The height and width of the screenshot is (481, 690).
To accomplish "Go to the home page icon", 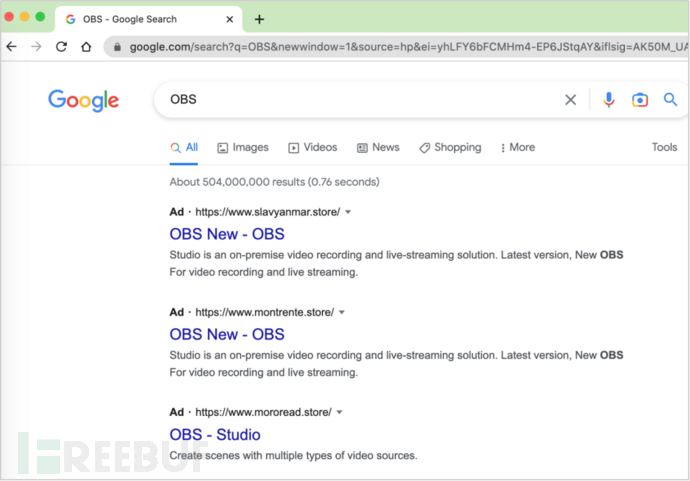I will click(x=86, y=46).
